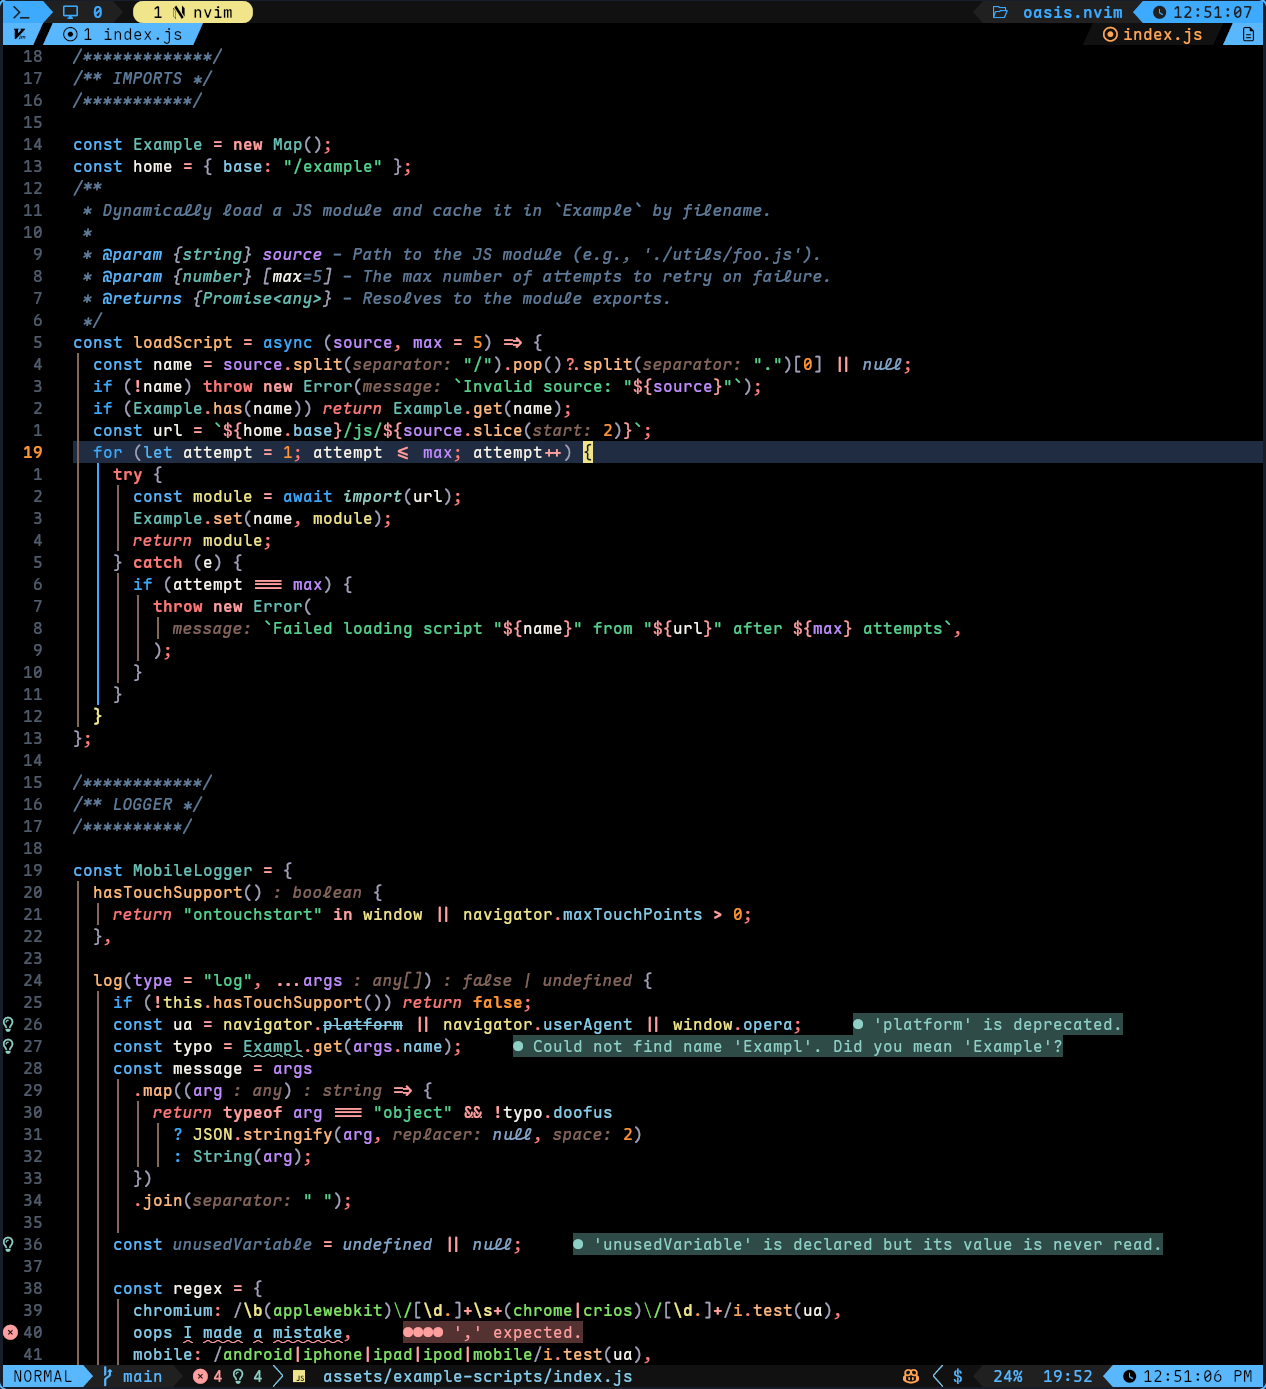Click the '/** IMPORTS */' comment

pyautogui.click(x=143, y=78)
